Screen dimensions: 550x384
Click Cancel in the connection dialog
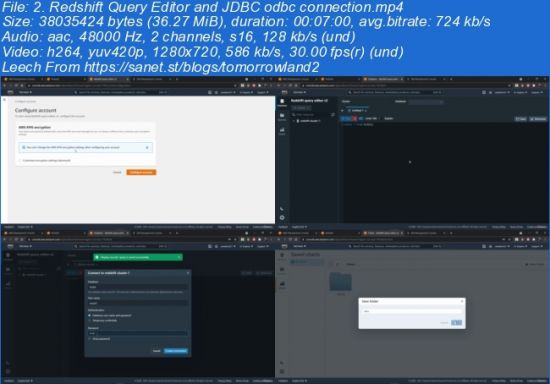[156, 351]
